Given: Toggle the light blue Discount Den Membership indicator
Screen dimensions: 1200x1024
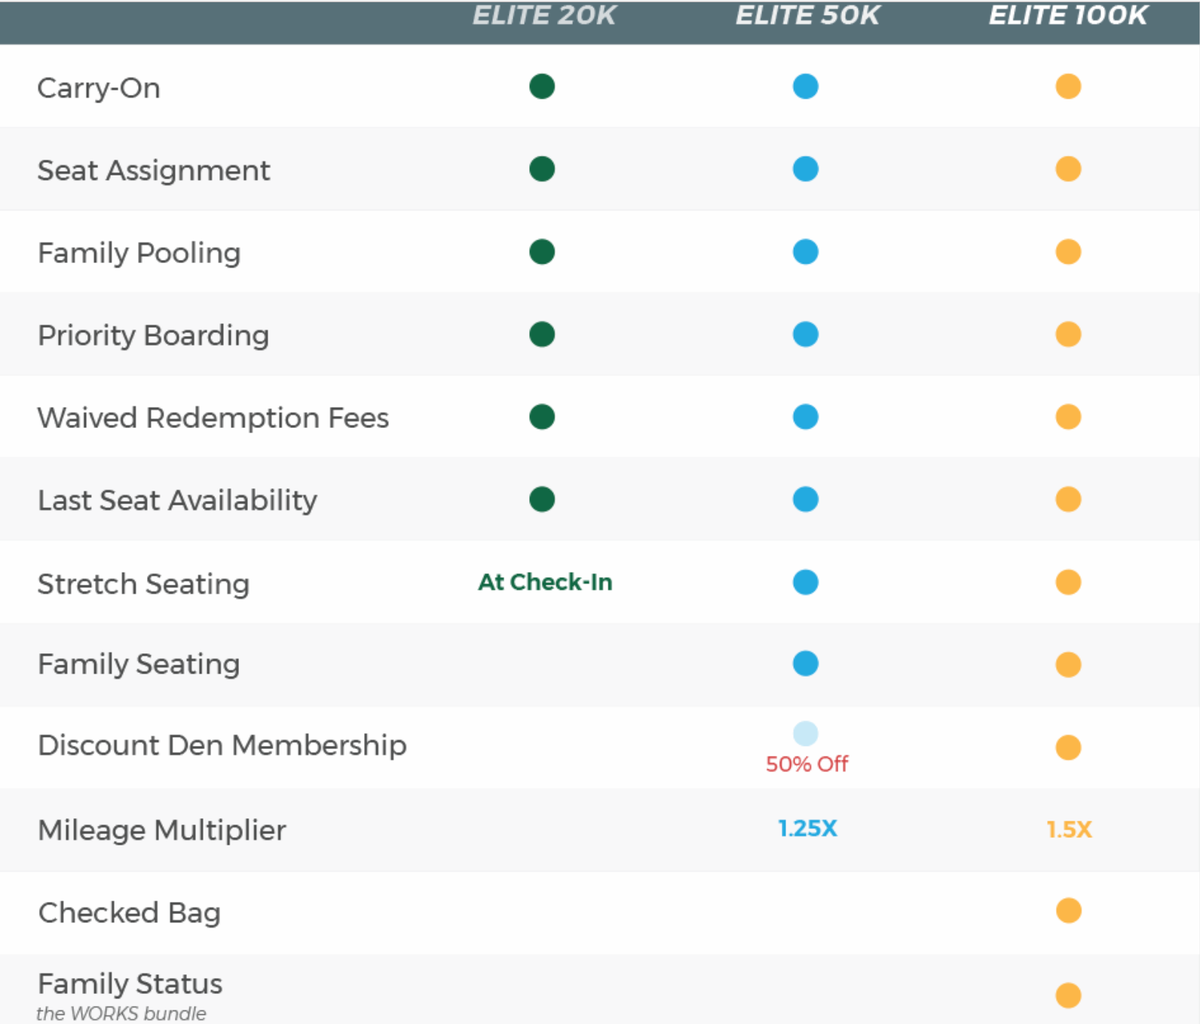Looking at the screenshot, I should (x=806, y=733).
